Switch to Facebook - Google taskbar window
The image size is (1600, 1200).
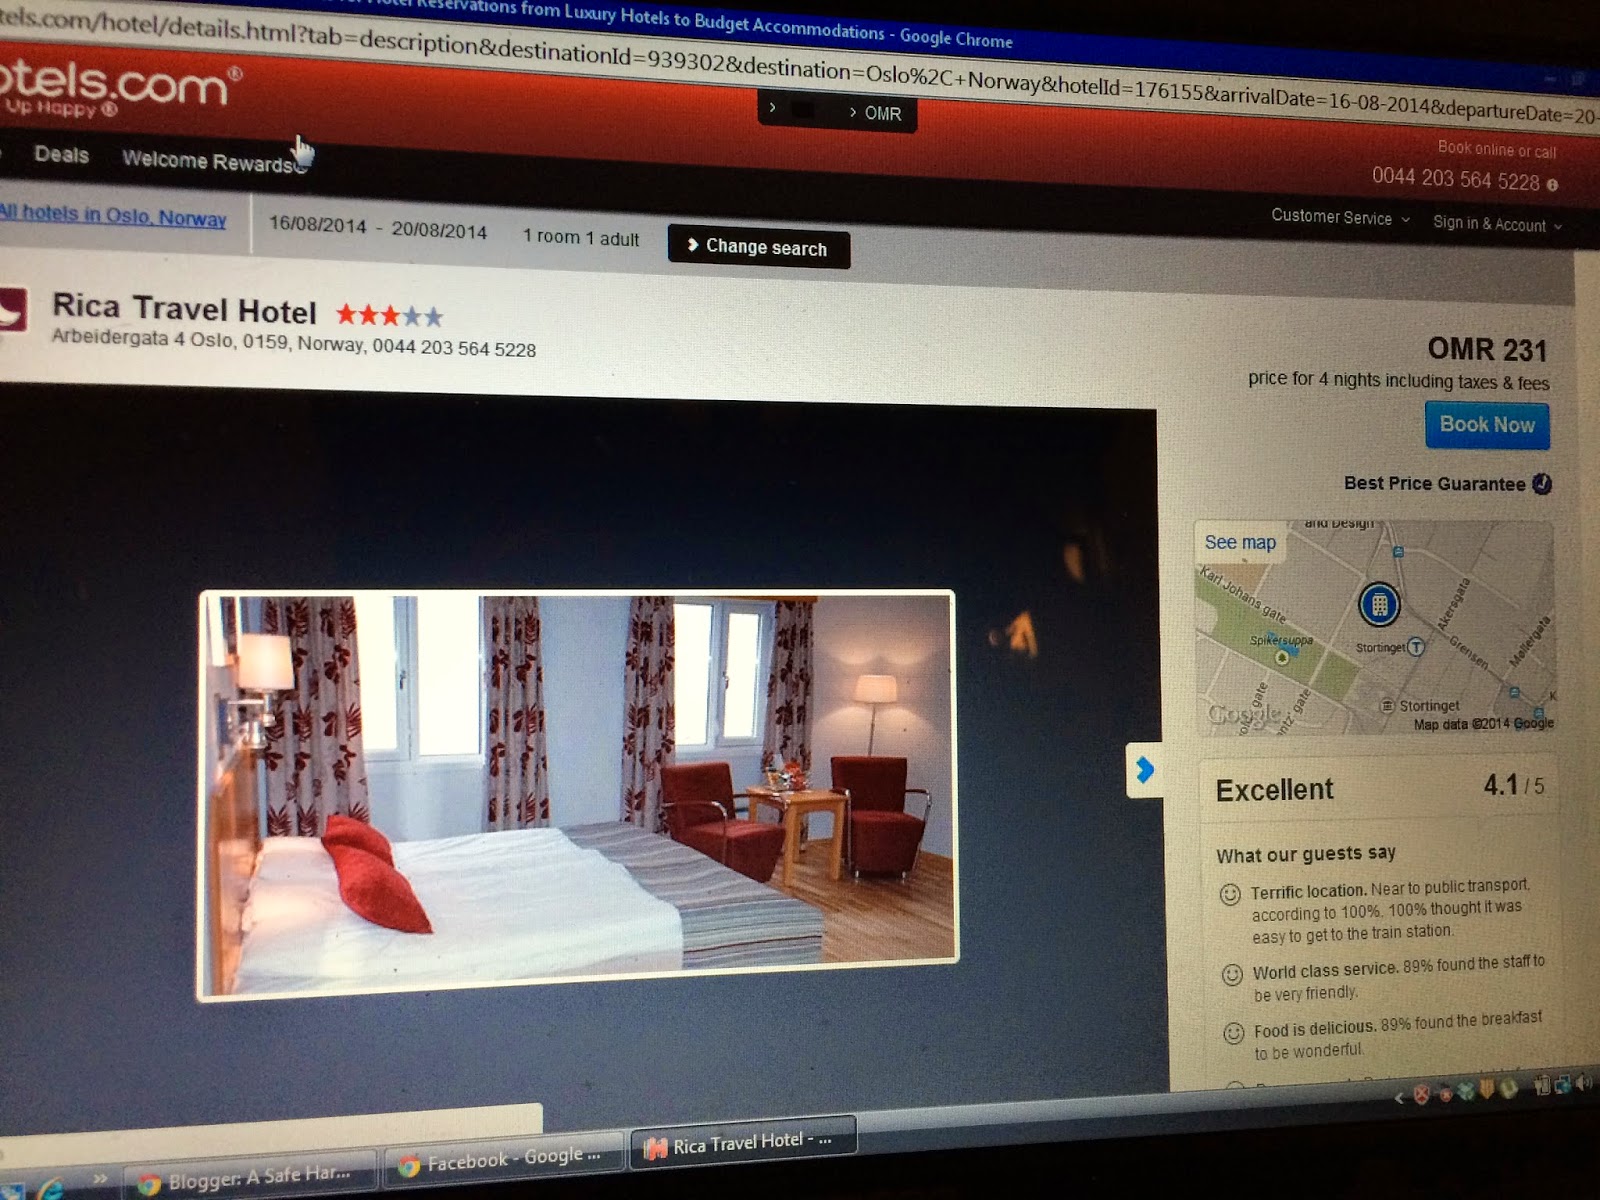503,1160
